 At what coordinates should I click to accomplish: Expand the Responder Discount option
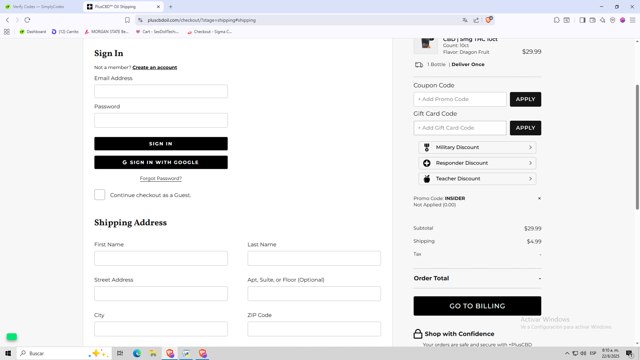tap(477, 163)
